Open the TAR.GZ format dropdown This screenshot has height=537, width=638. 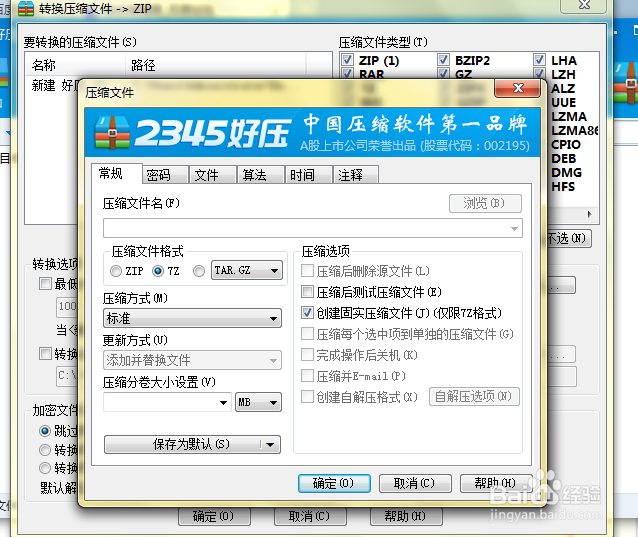(247, 270)
